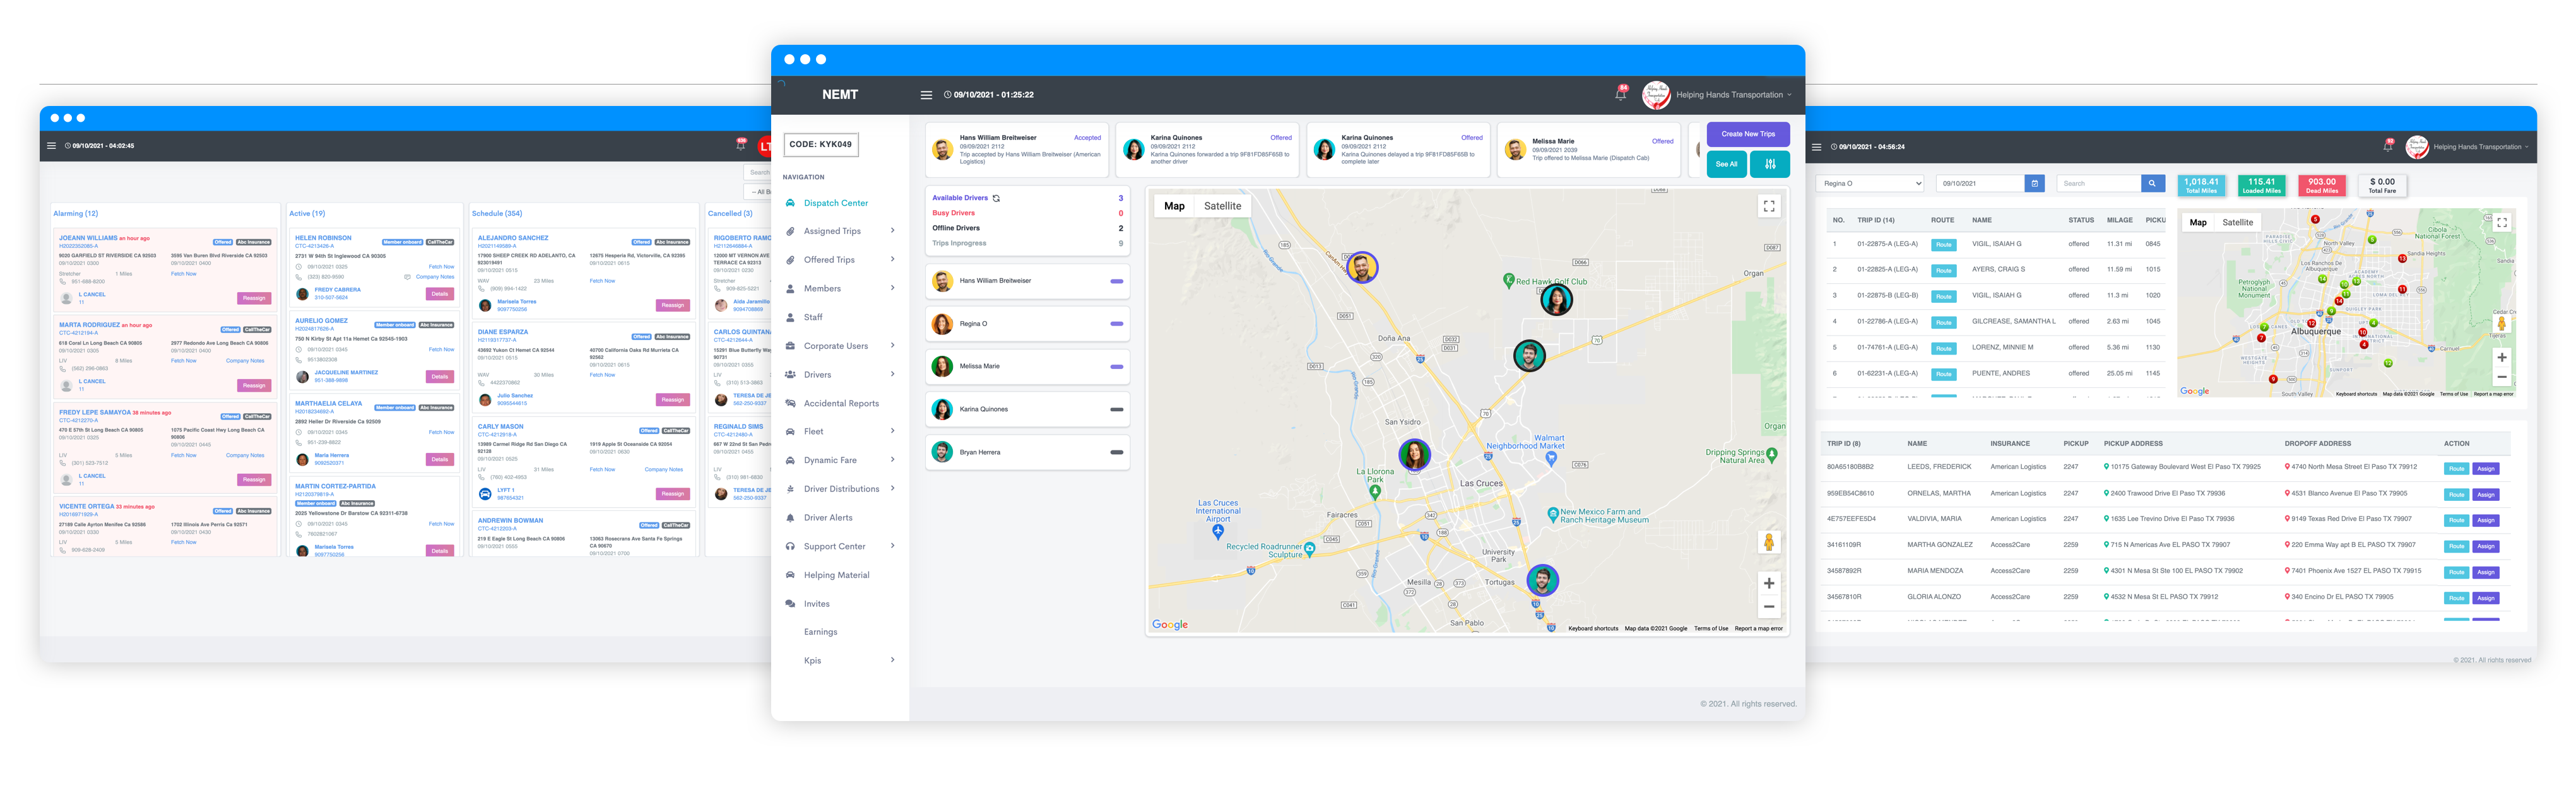2576x810 pixels.
Task: Open the hamburger menu next to NEMT
Action: click(x=926, y=95)
